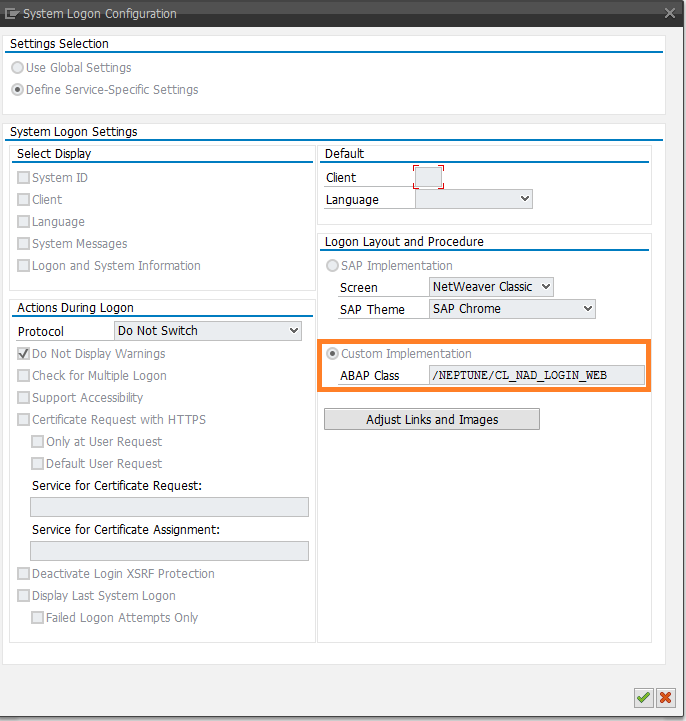Choose the Custom Implementation radio button
The width and height of the screenshot is (686, 721).
click(333, 354)
